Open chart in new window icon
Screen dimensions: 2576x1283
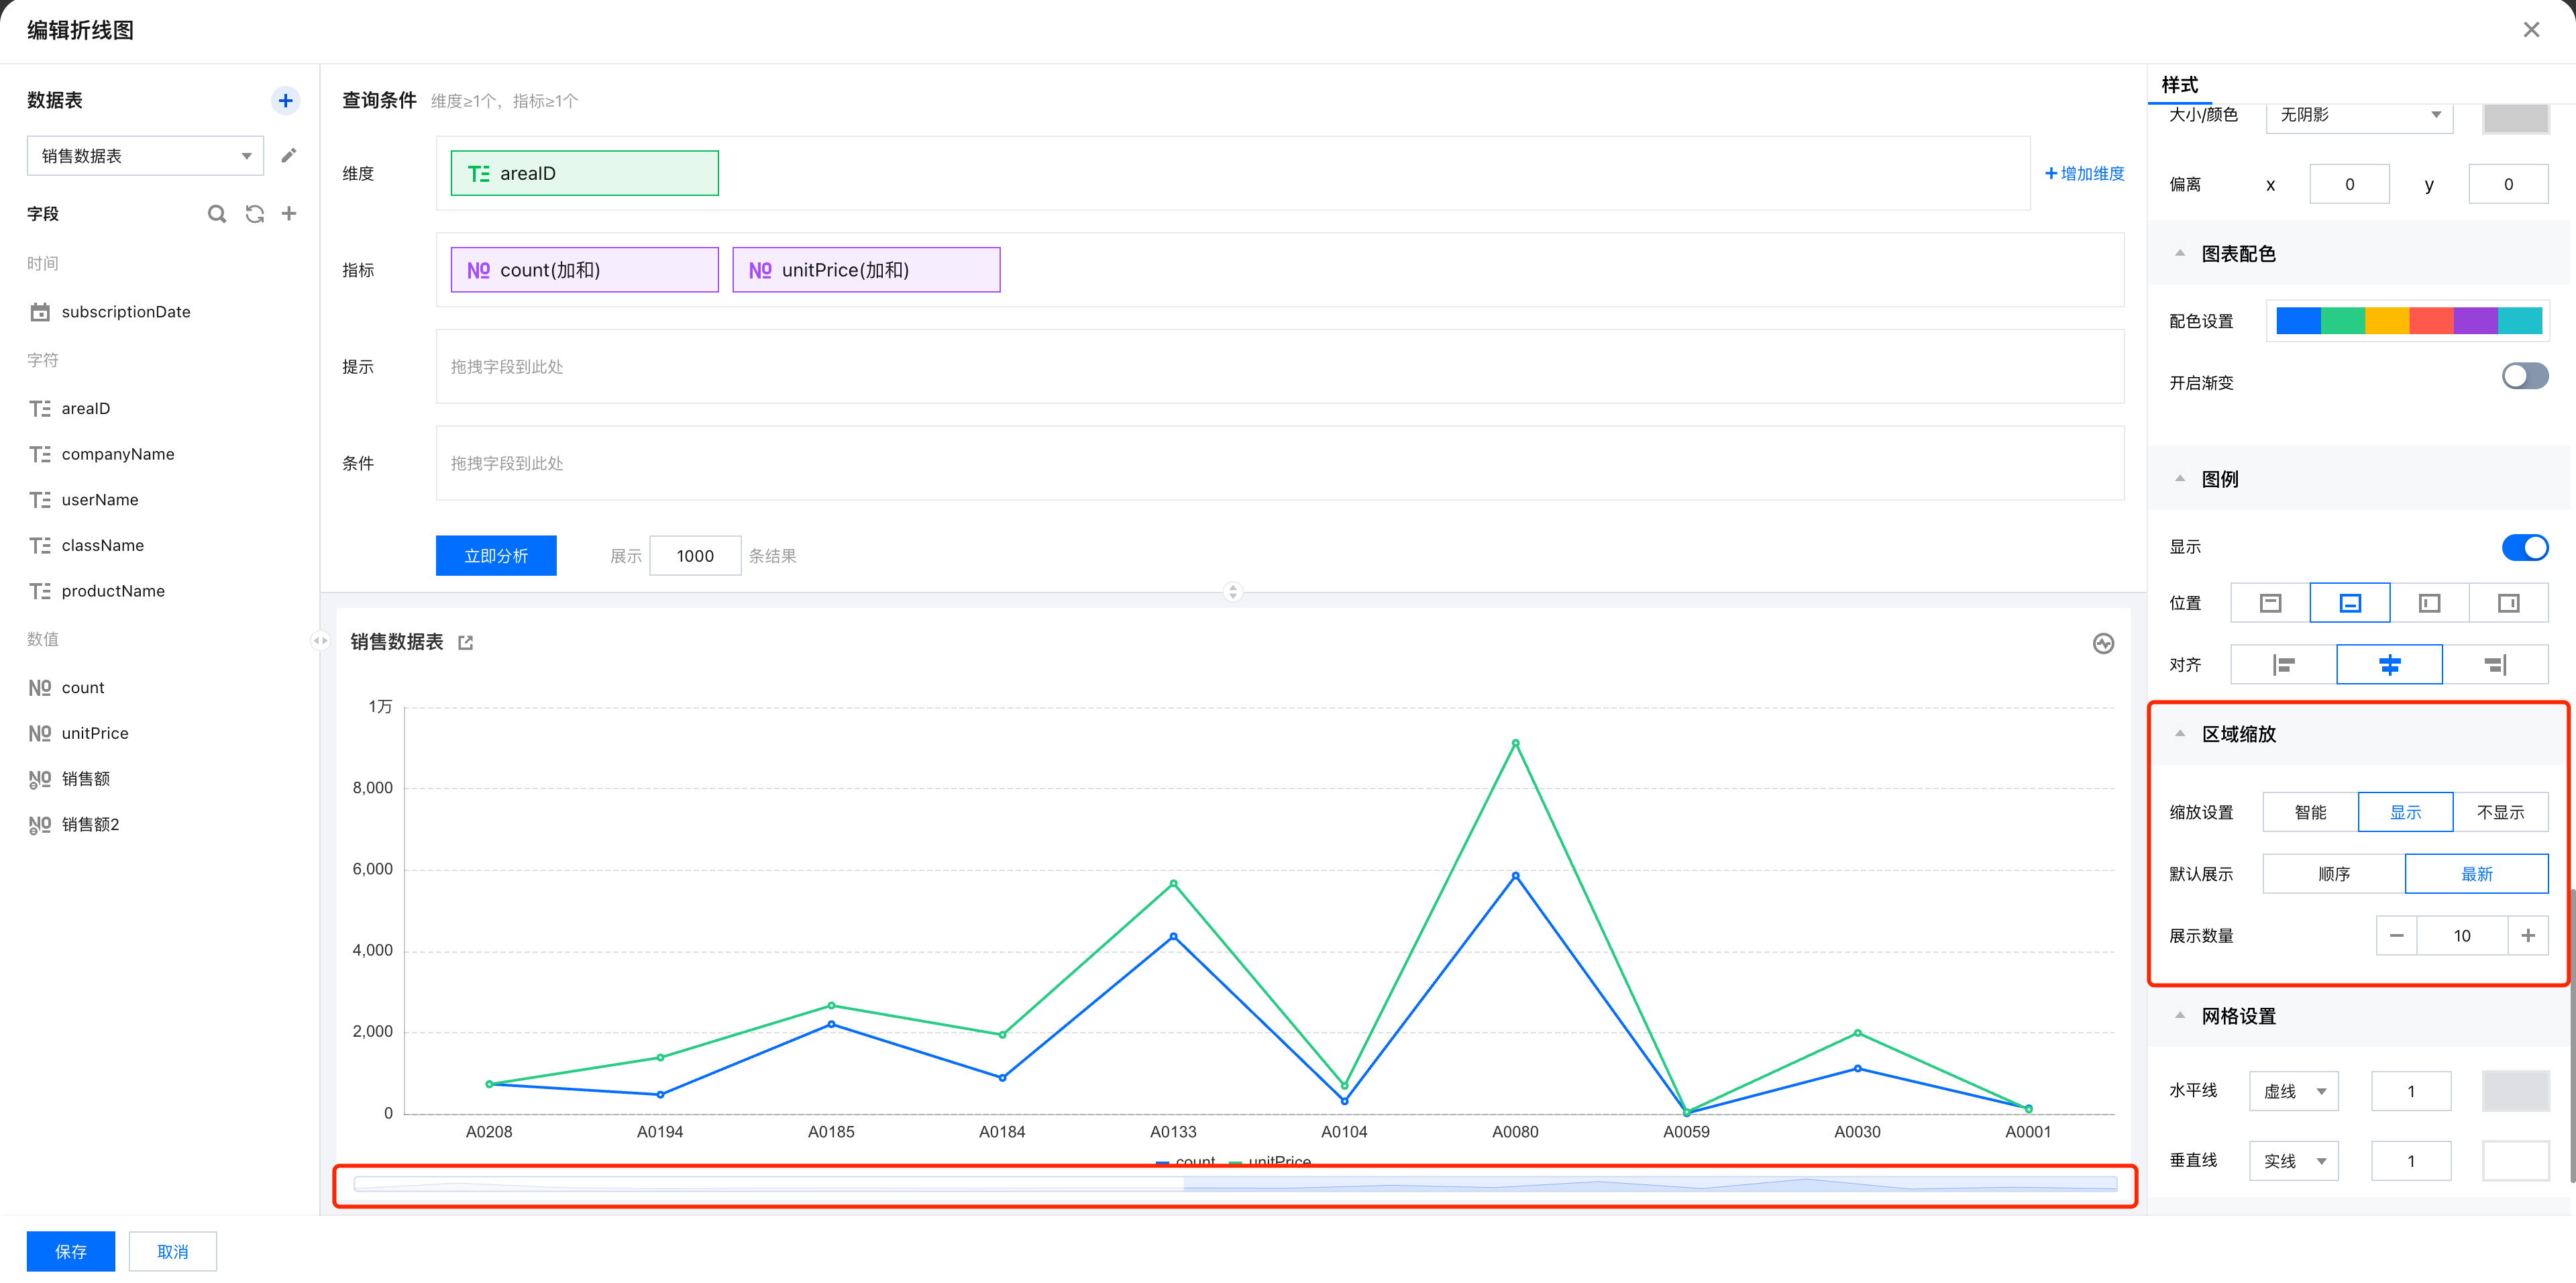tap(465, 642)
